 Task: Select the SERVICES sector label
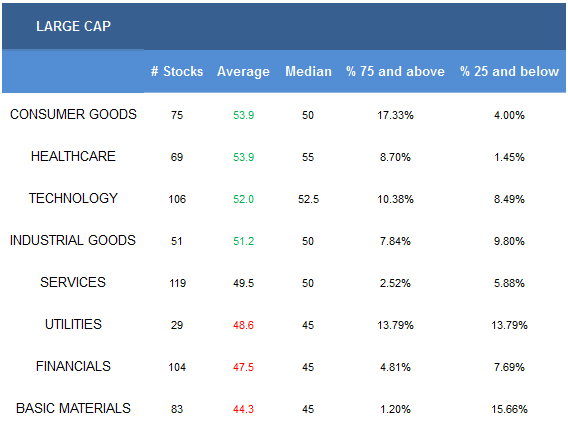pyautogui.click(x=73, y=283)
